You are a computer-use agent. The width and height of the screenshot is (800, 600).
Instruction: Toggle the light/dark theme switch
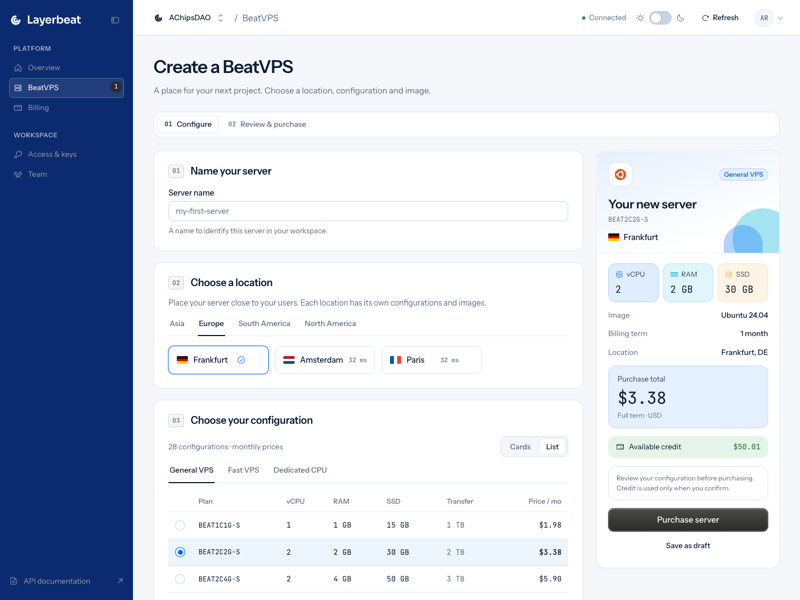660,18
